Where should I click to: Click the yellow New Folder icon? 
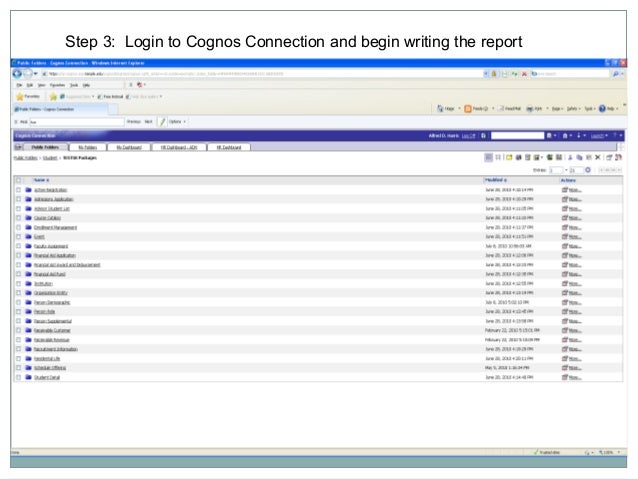click(509, 157)
